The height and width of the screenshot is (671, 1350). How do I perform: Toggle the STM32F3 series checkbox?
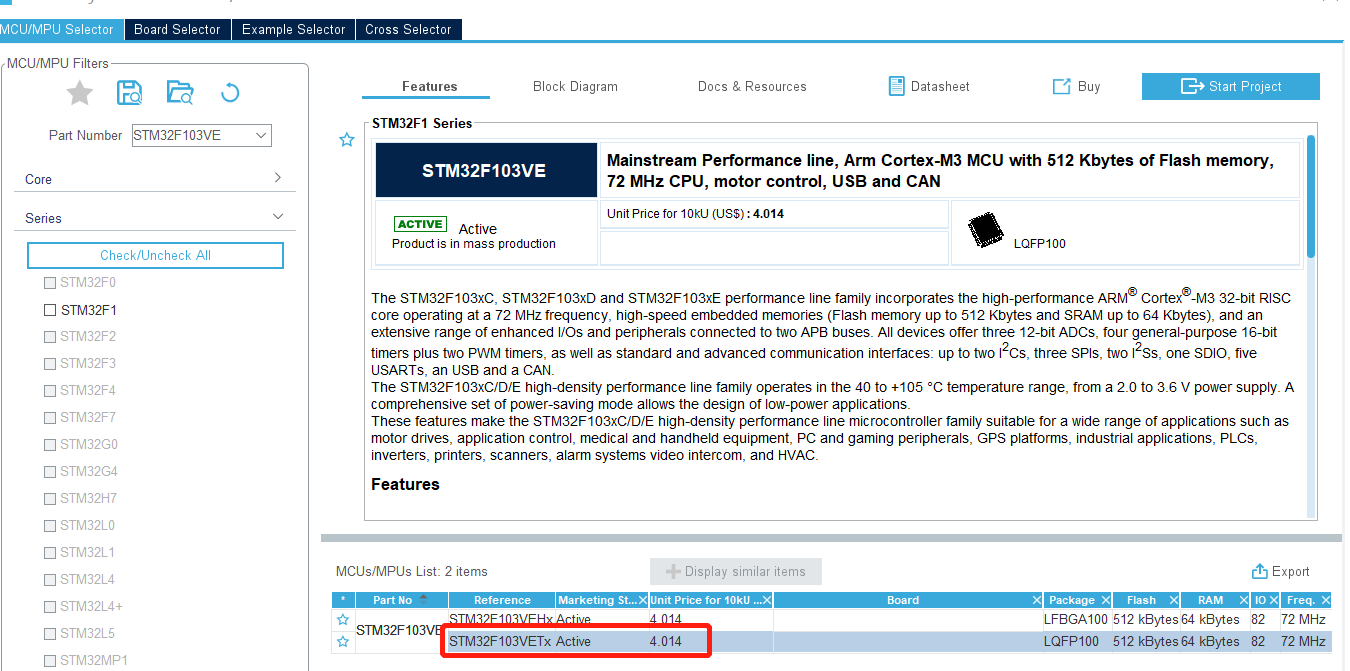tap(50, 364)
